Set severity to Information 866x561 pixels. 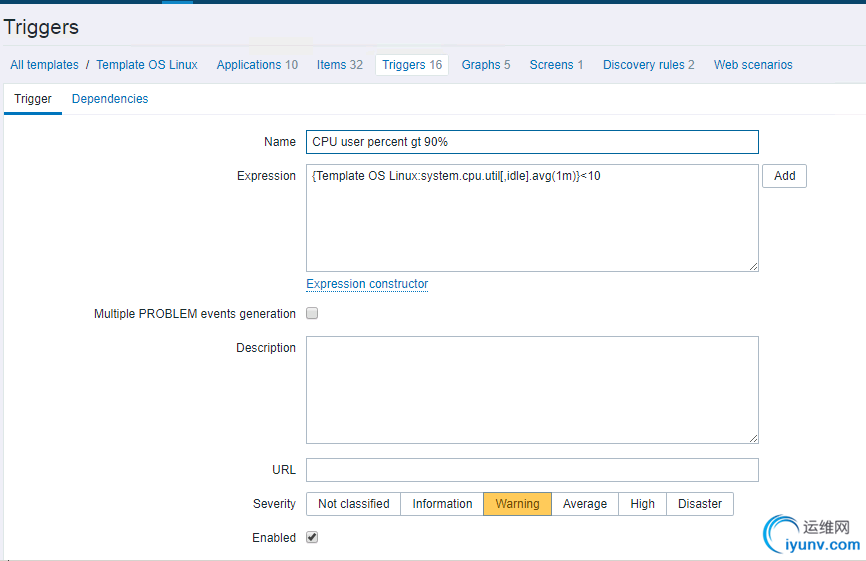coord(442,504)
